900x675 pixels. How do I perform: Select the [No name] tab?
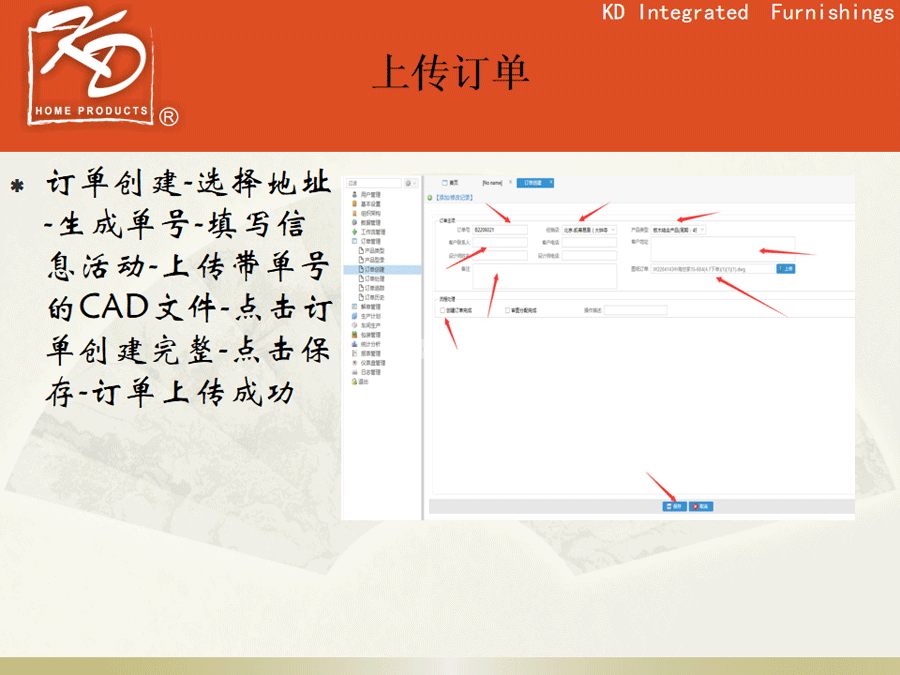(x=492, y=183)
